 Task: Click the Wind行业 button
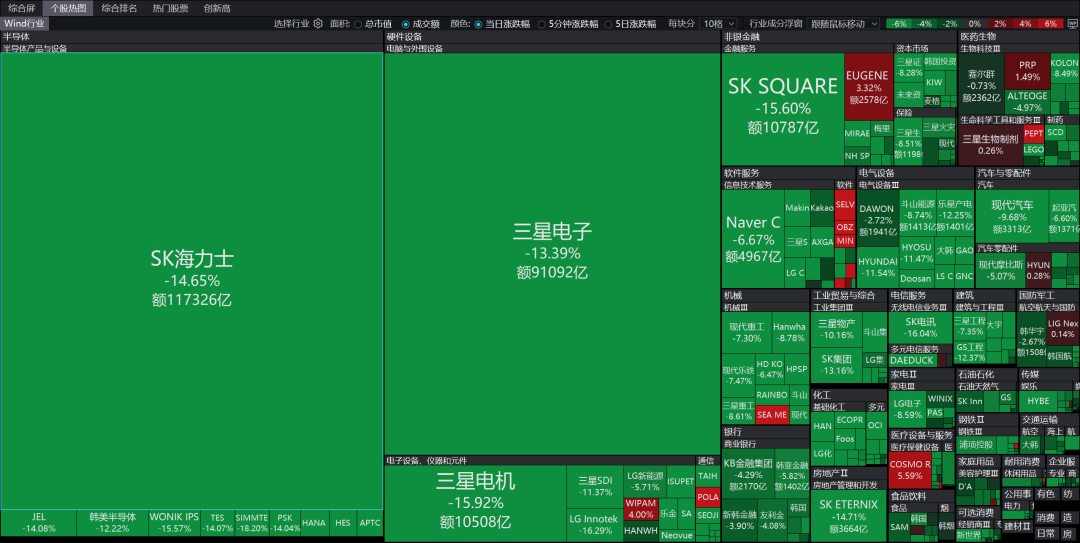coord(24,23)
